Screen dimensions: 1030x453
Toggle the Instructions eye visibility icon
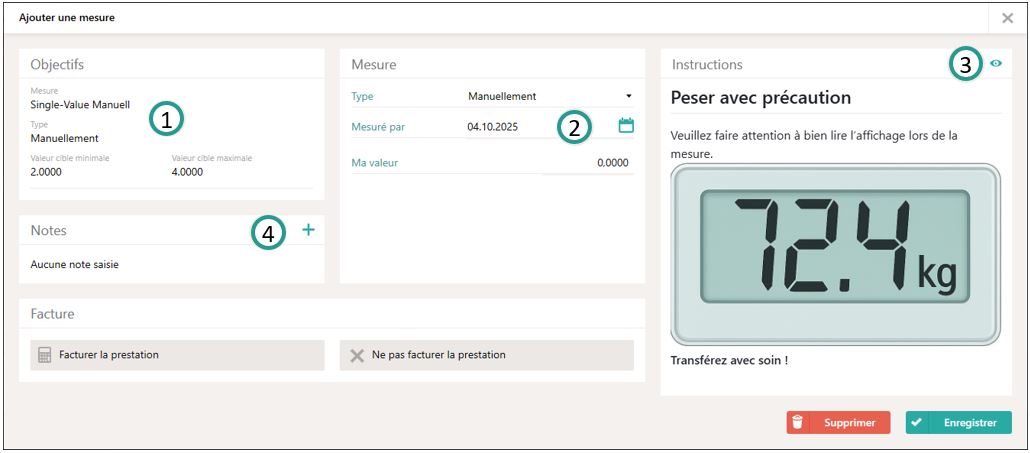point(996,64)
